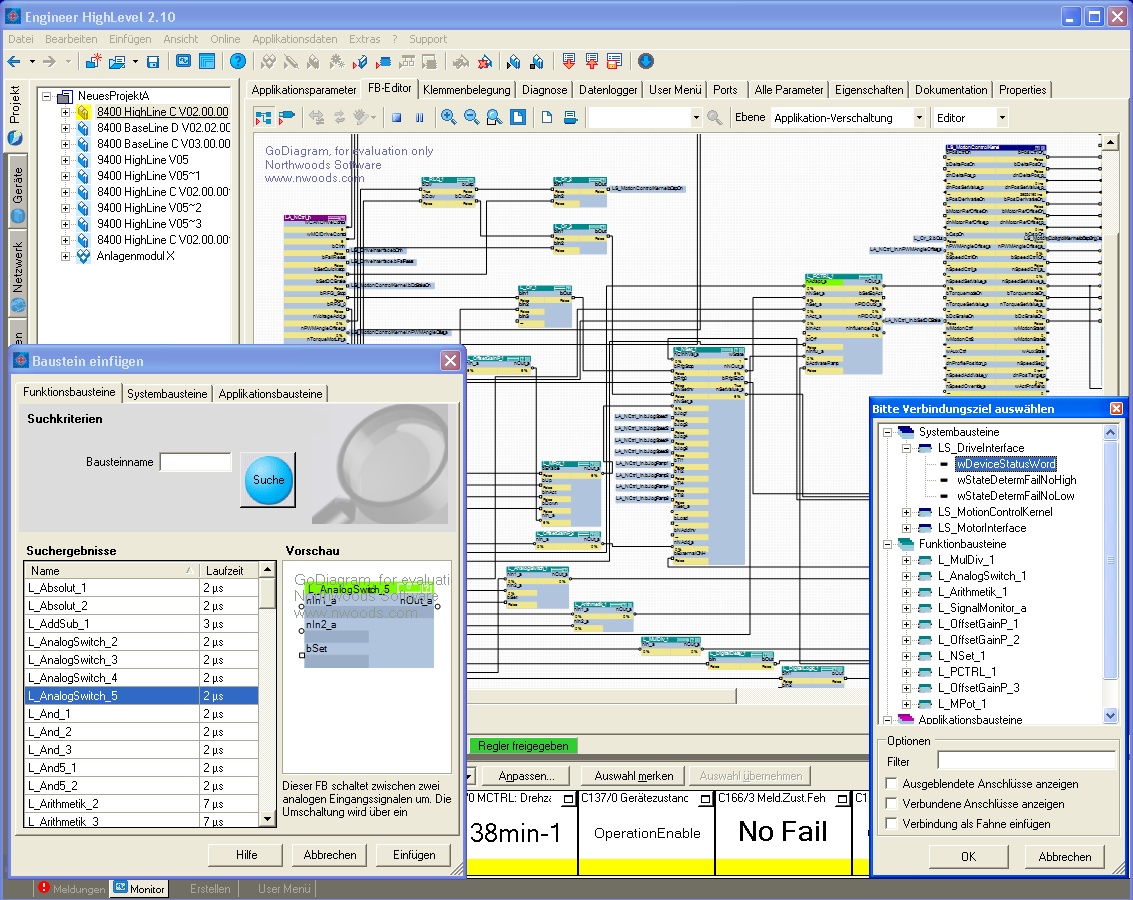Click the red X cube icon in main toolbar
Image resolution: width=1133 pixels, height=900 pixels.
485,62
